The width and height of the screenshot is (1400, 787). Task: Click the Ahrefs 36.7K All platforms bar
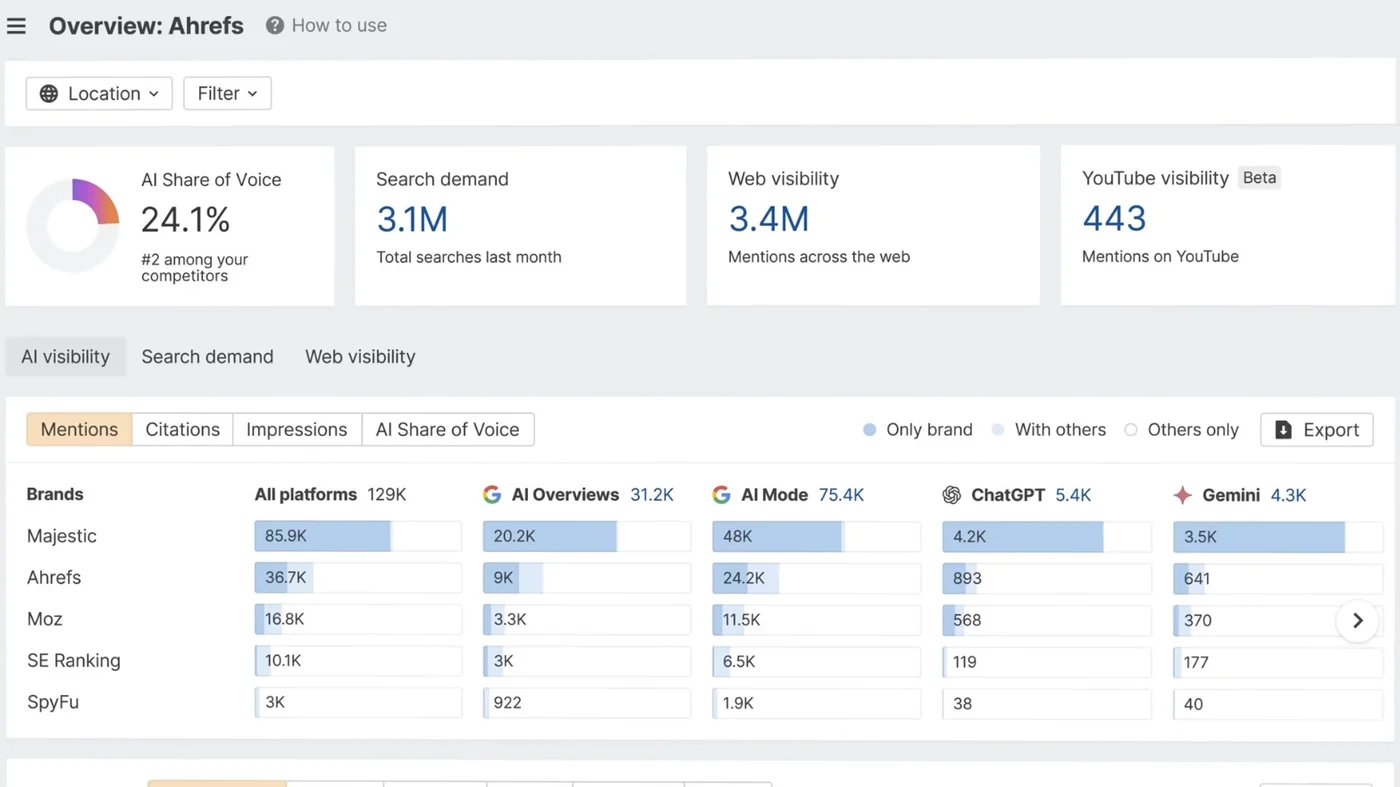358,578
